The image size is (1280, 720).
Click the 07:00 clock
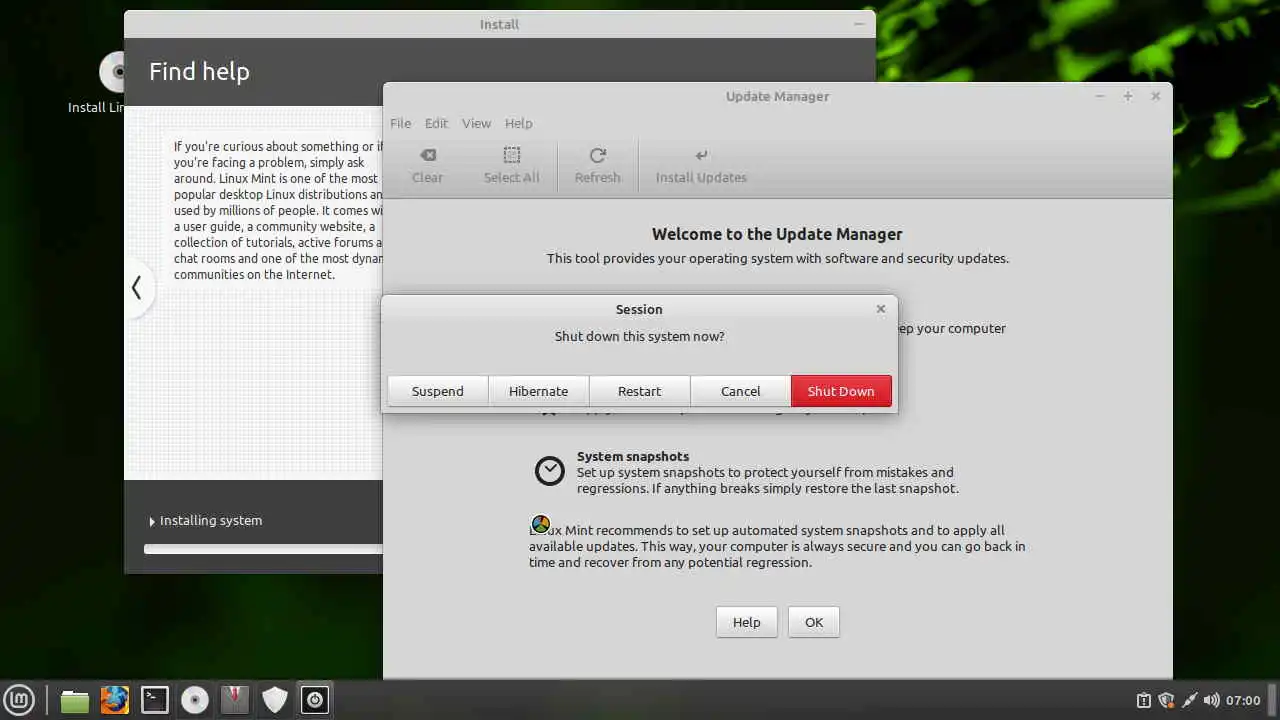coord(1243,700)
